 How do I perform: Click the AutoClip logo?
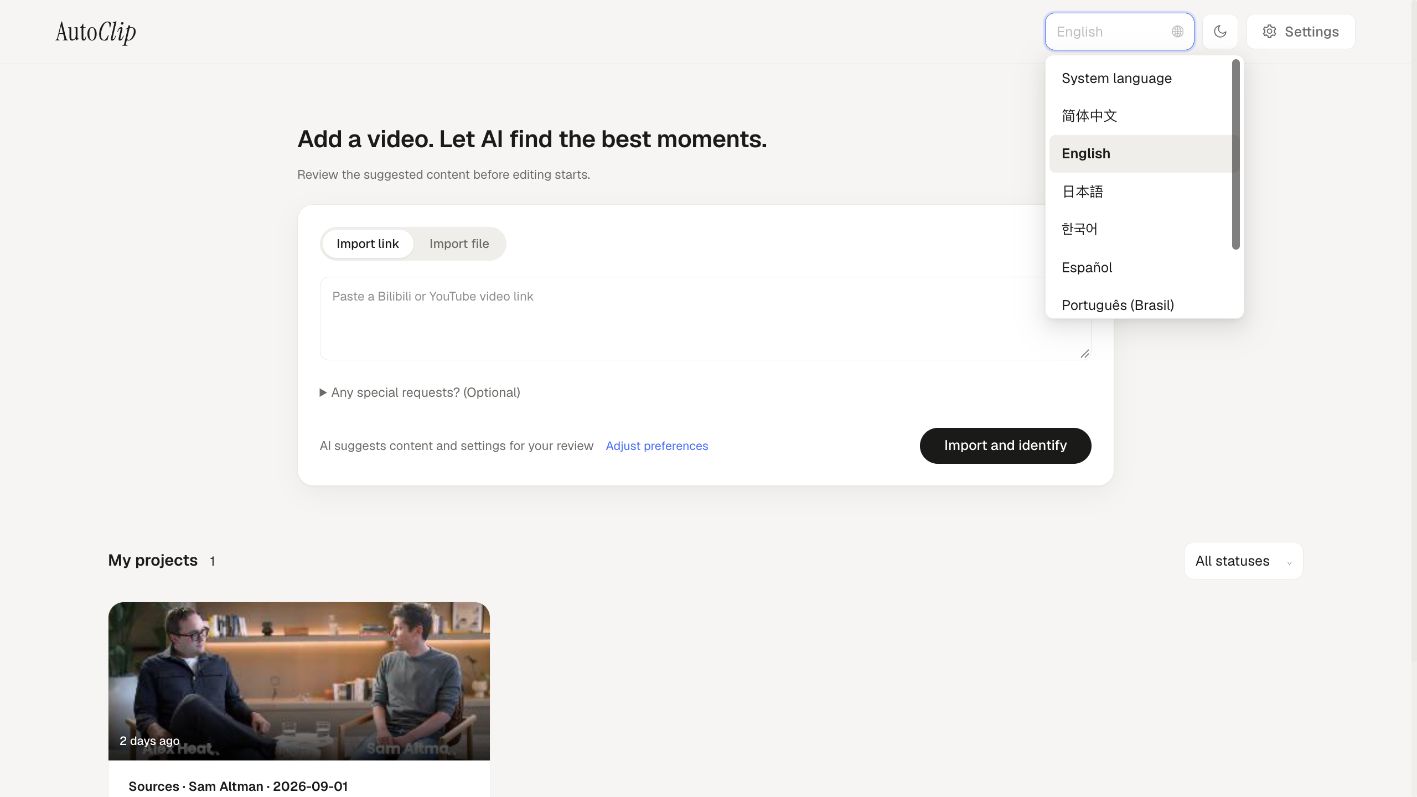pyautogui.click(x=96, y=32)
